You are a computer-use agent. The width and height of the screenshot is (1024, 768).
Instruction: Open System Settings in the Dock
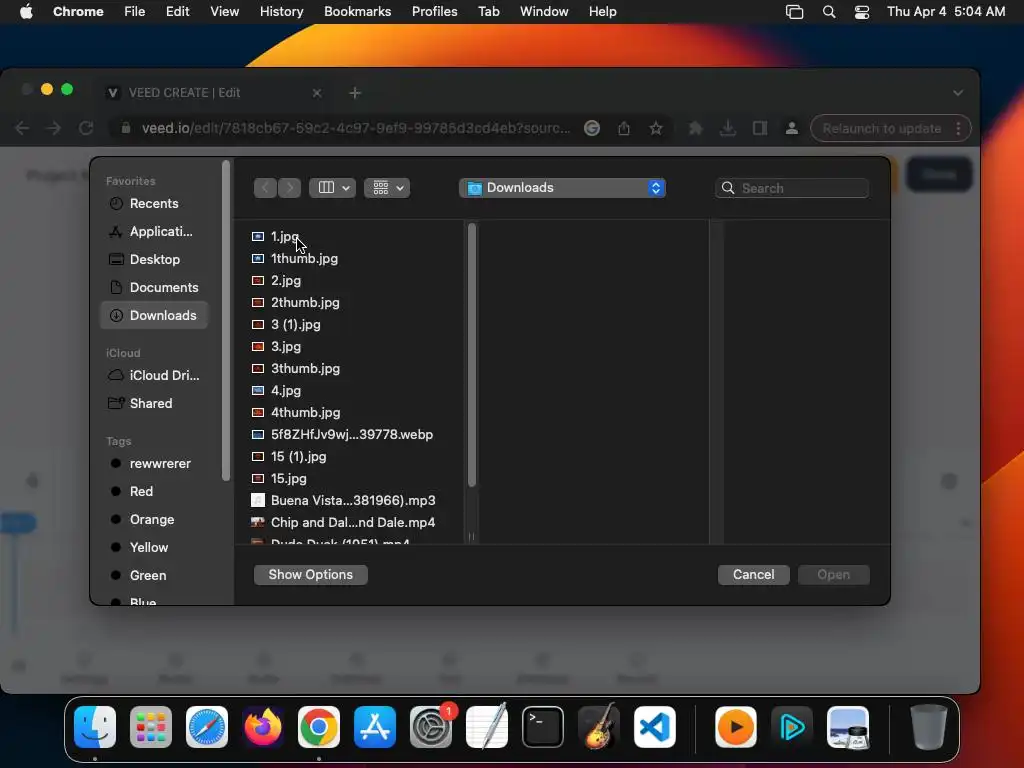[431, 727]
